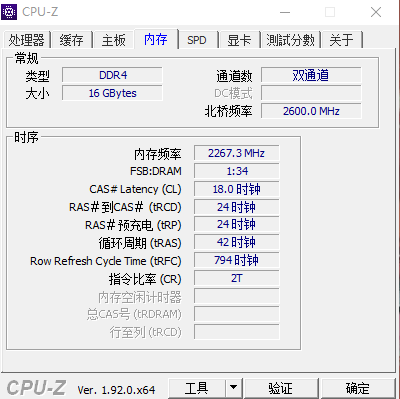The width and height of the screenshot is (400, 399).
Task: Click the 16 GBytes size field
Action: tap(112, 93)
